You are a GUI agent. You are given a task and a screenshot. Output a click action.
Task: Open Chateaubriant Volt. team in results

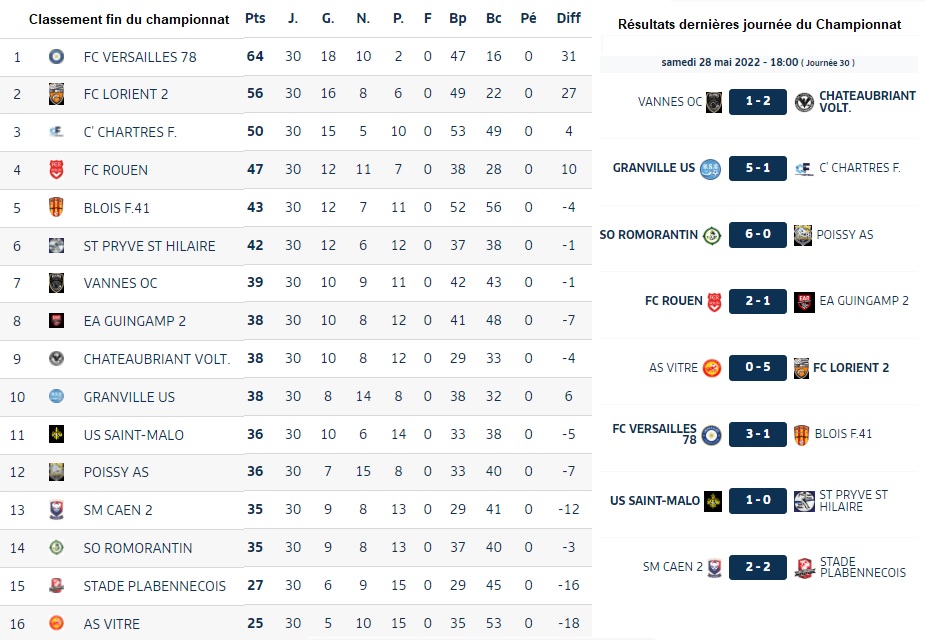click(866, 102)
